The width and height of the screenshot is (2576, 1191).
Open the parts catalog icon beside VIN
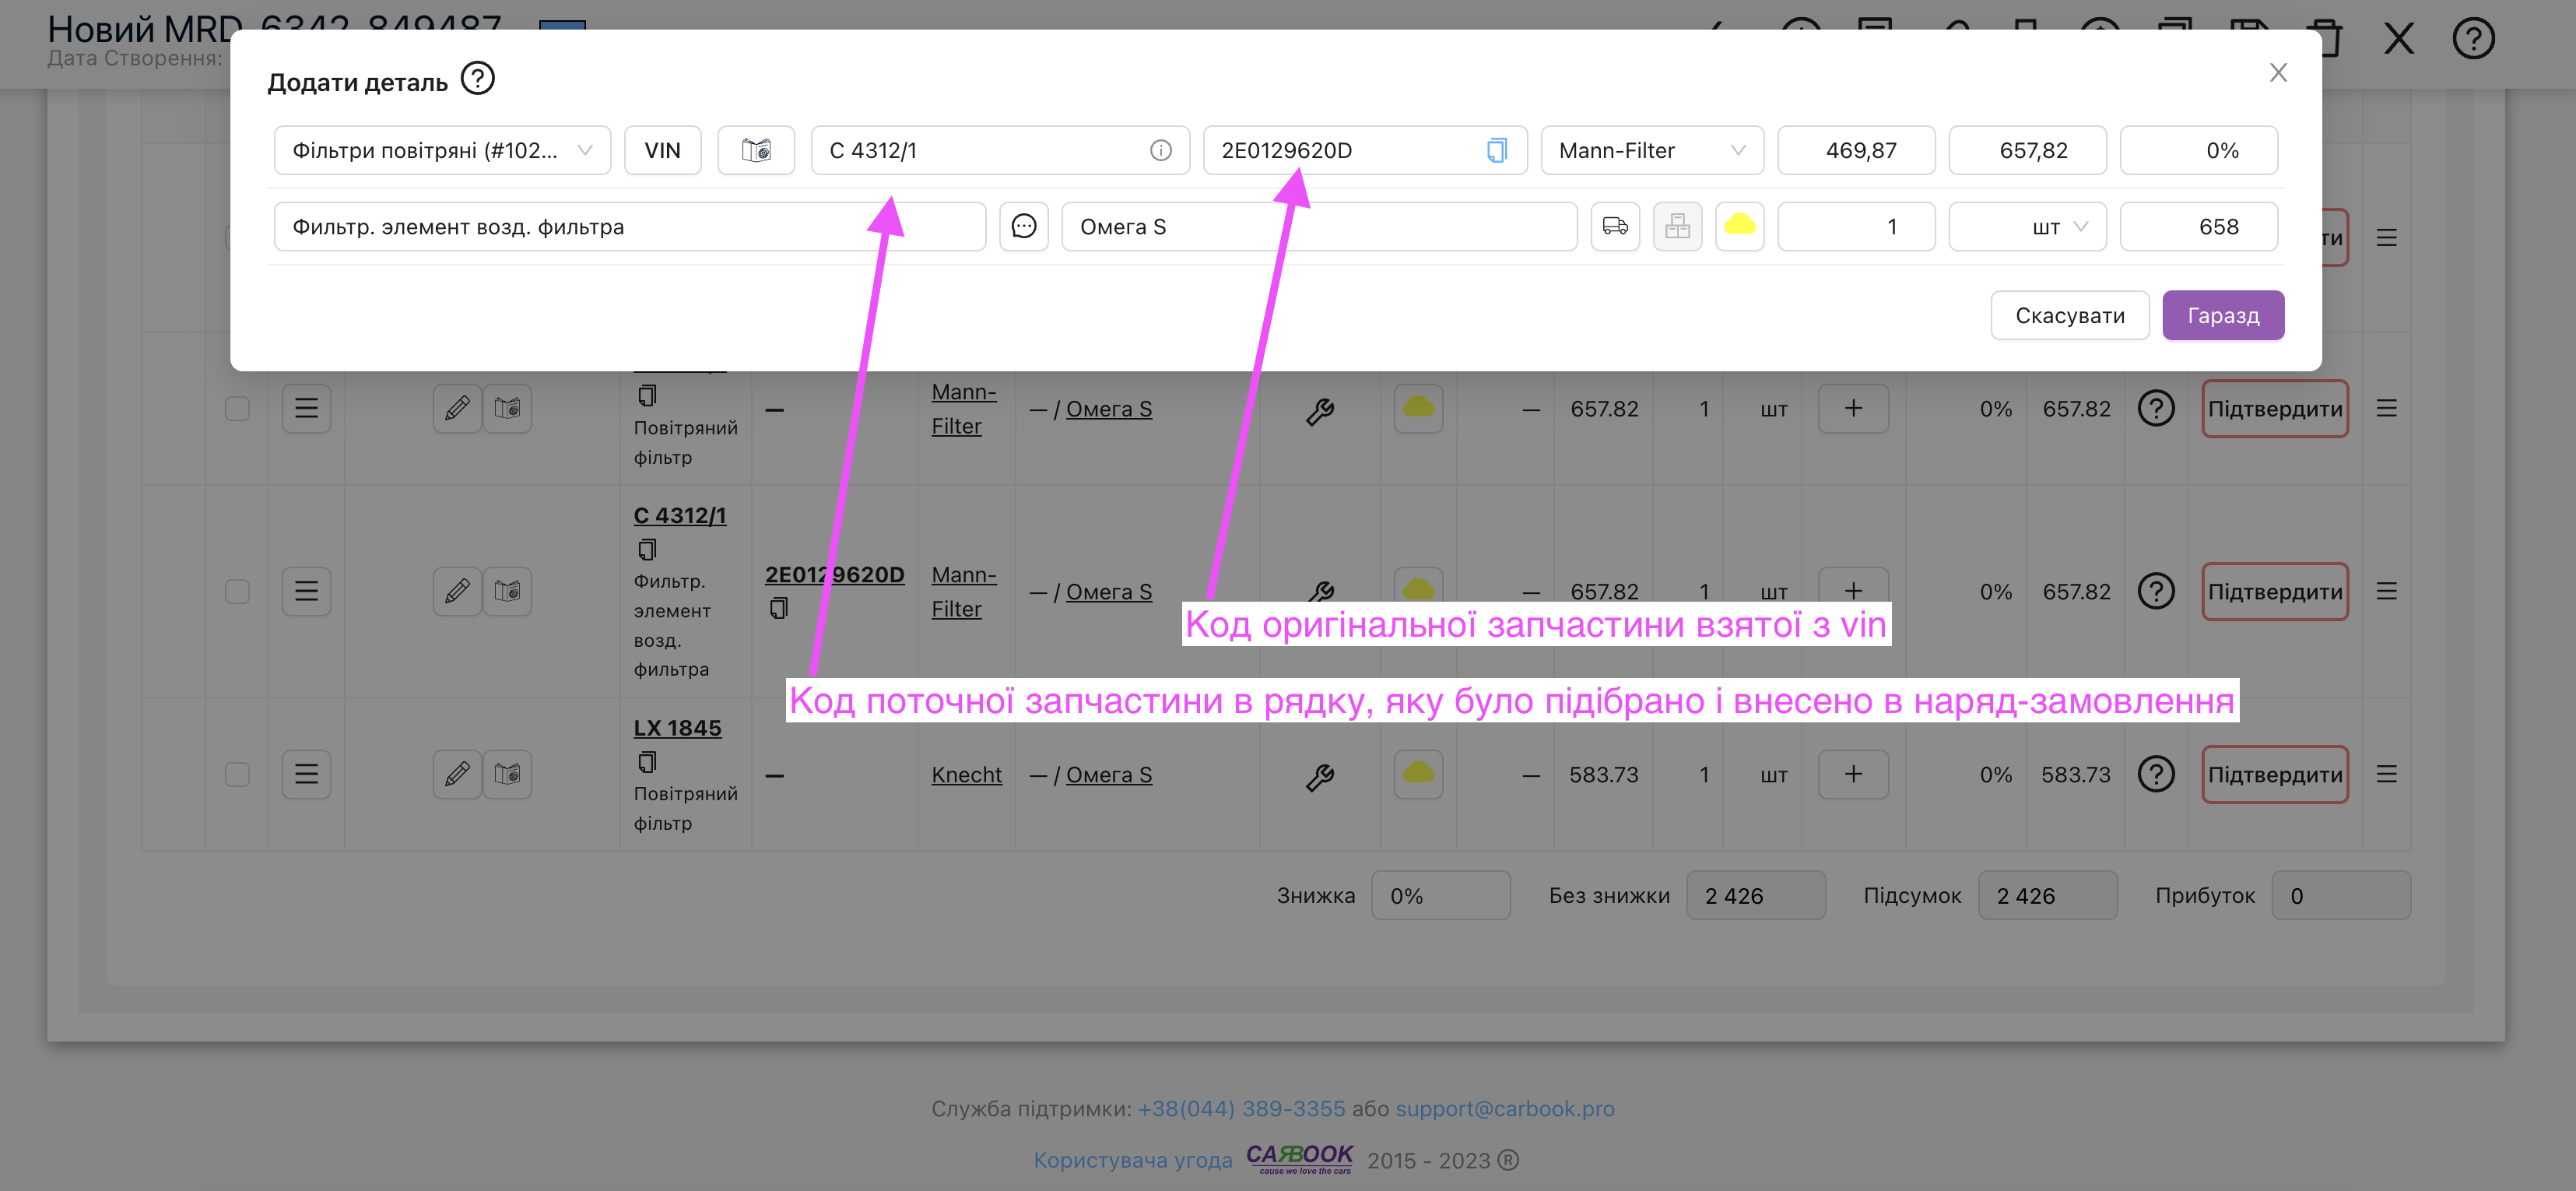[756, 150]
